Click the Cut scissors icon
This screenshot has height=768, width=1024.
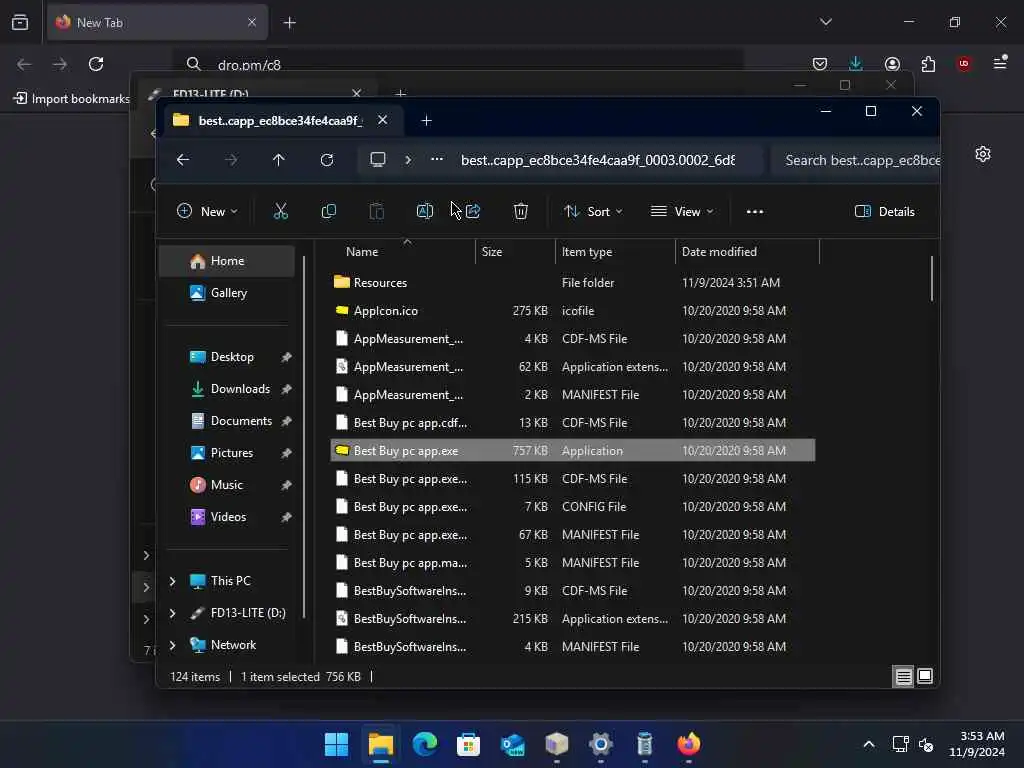coord(280,211)
